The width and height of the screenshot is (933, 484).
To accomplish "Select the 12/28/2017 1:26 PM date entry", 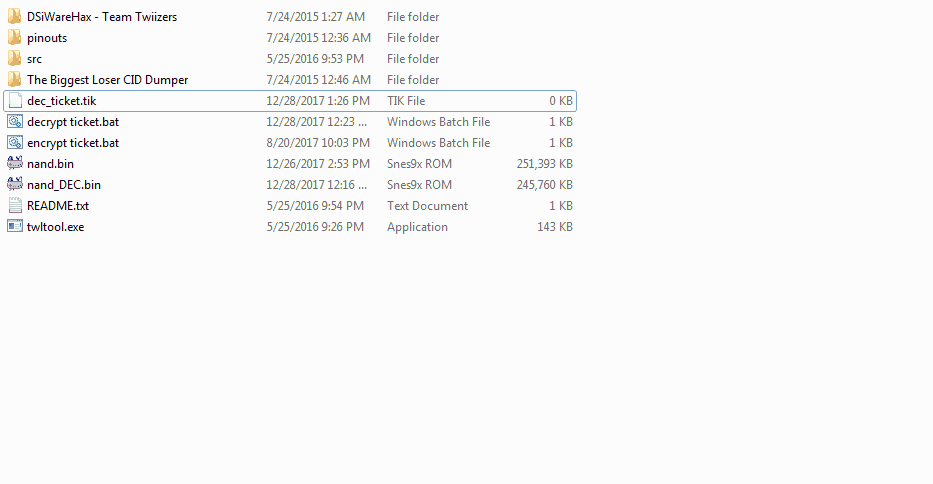I will [318, 101].
